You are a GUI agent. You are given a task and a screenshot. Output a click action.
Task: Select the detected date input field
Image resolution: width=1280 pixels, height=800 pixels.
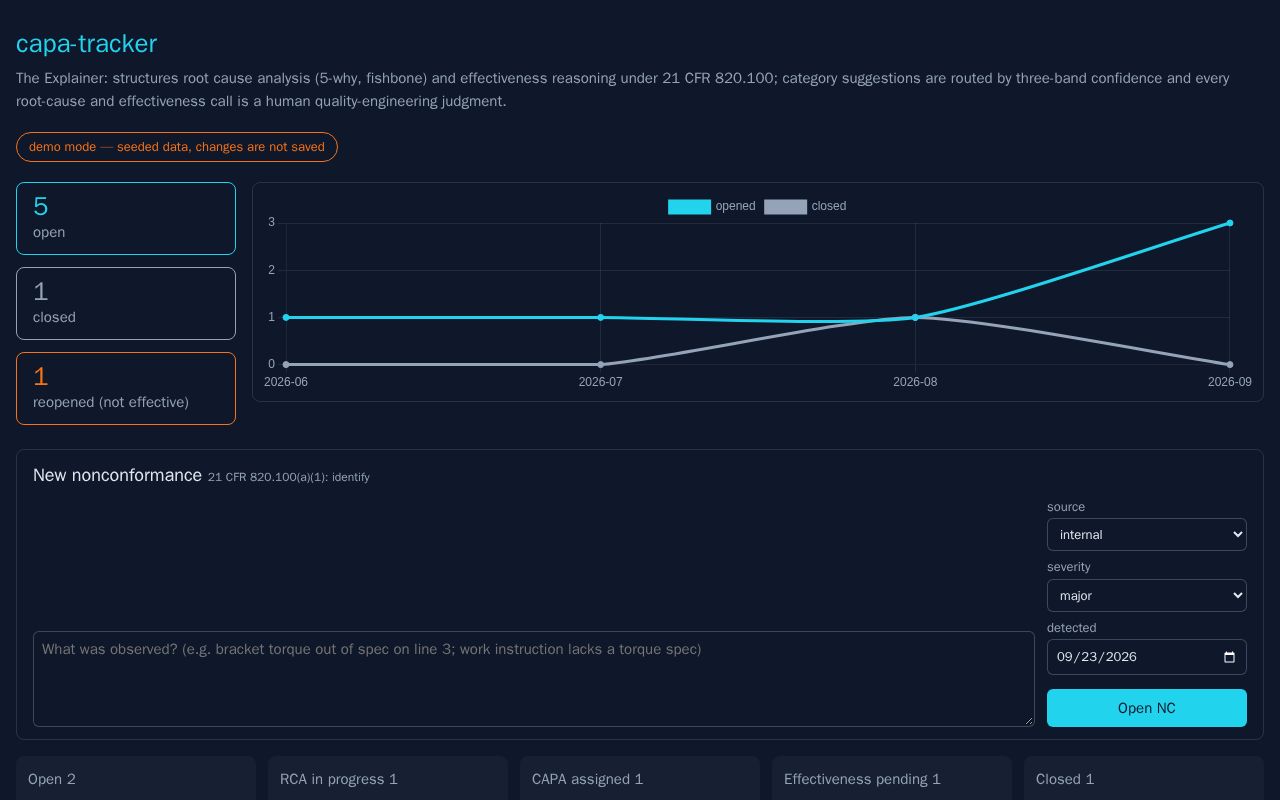pyautogui.click(x=1146, y=657)
